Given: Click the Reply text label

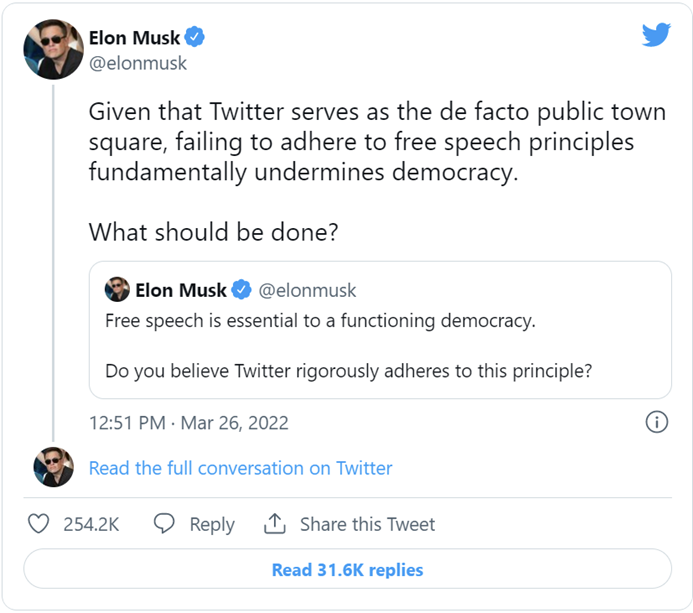Looking at the screenshot, I should pyautogui.click(x=212, y=524).
